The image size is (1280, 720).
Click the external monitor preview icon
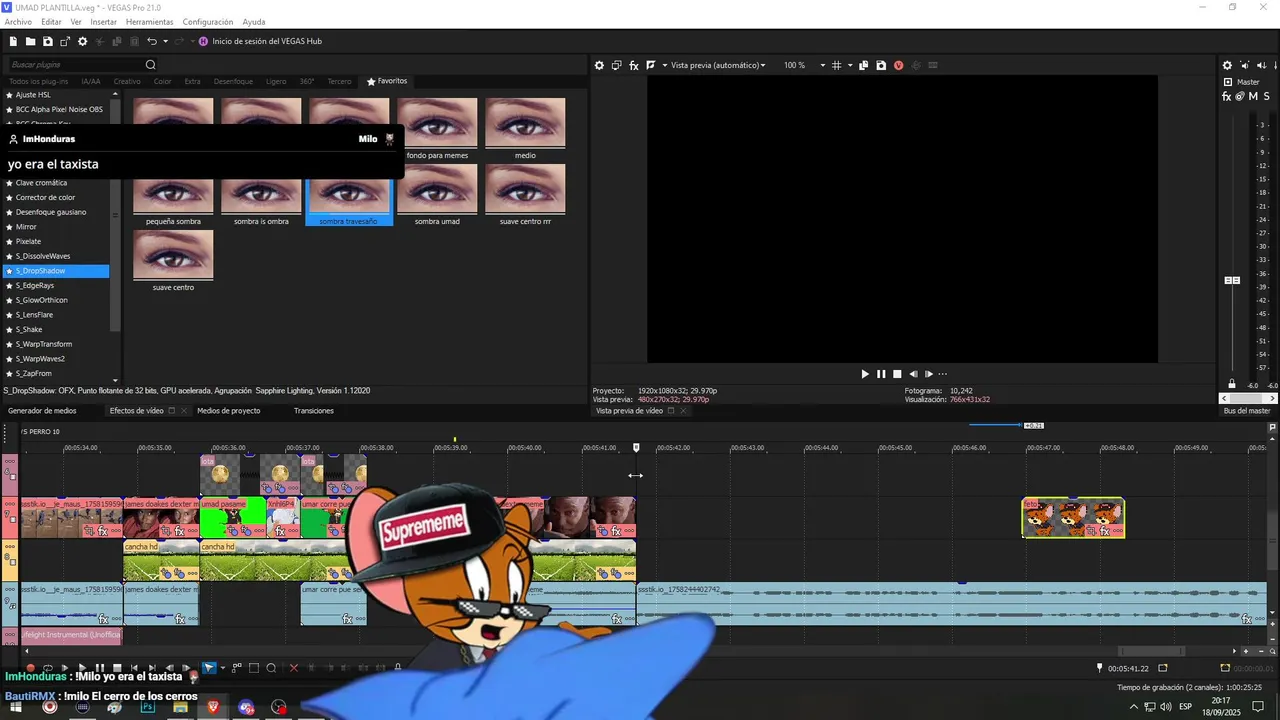click(x=617, y=65)
